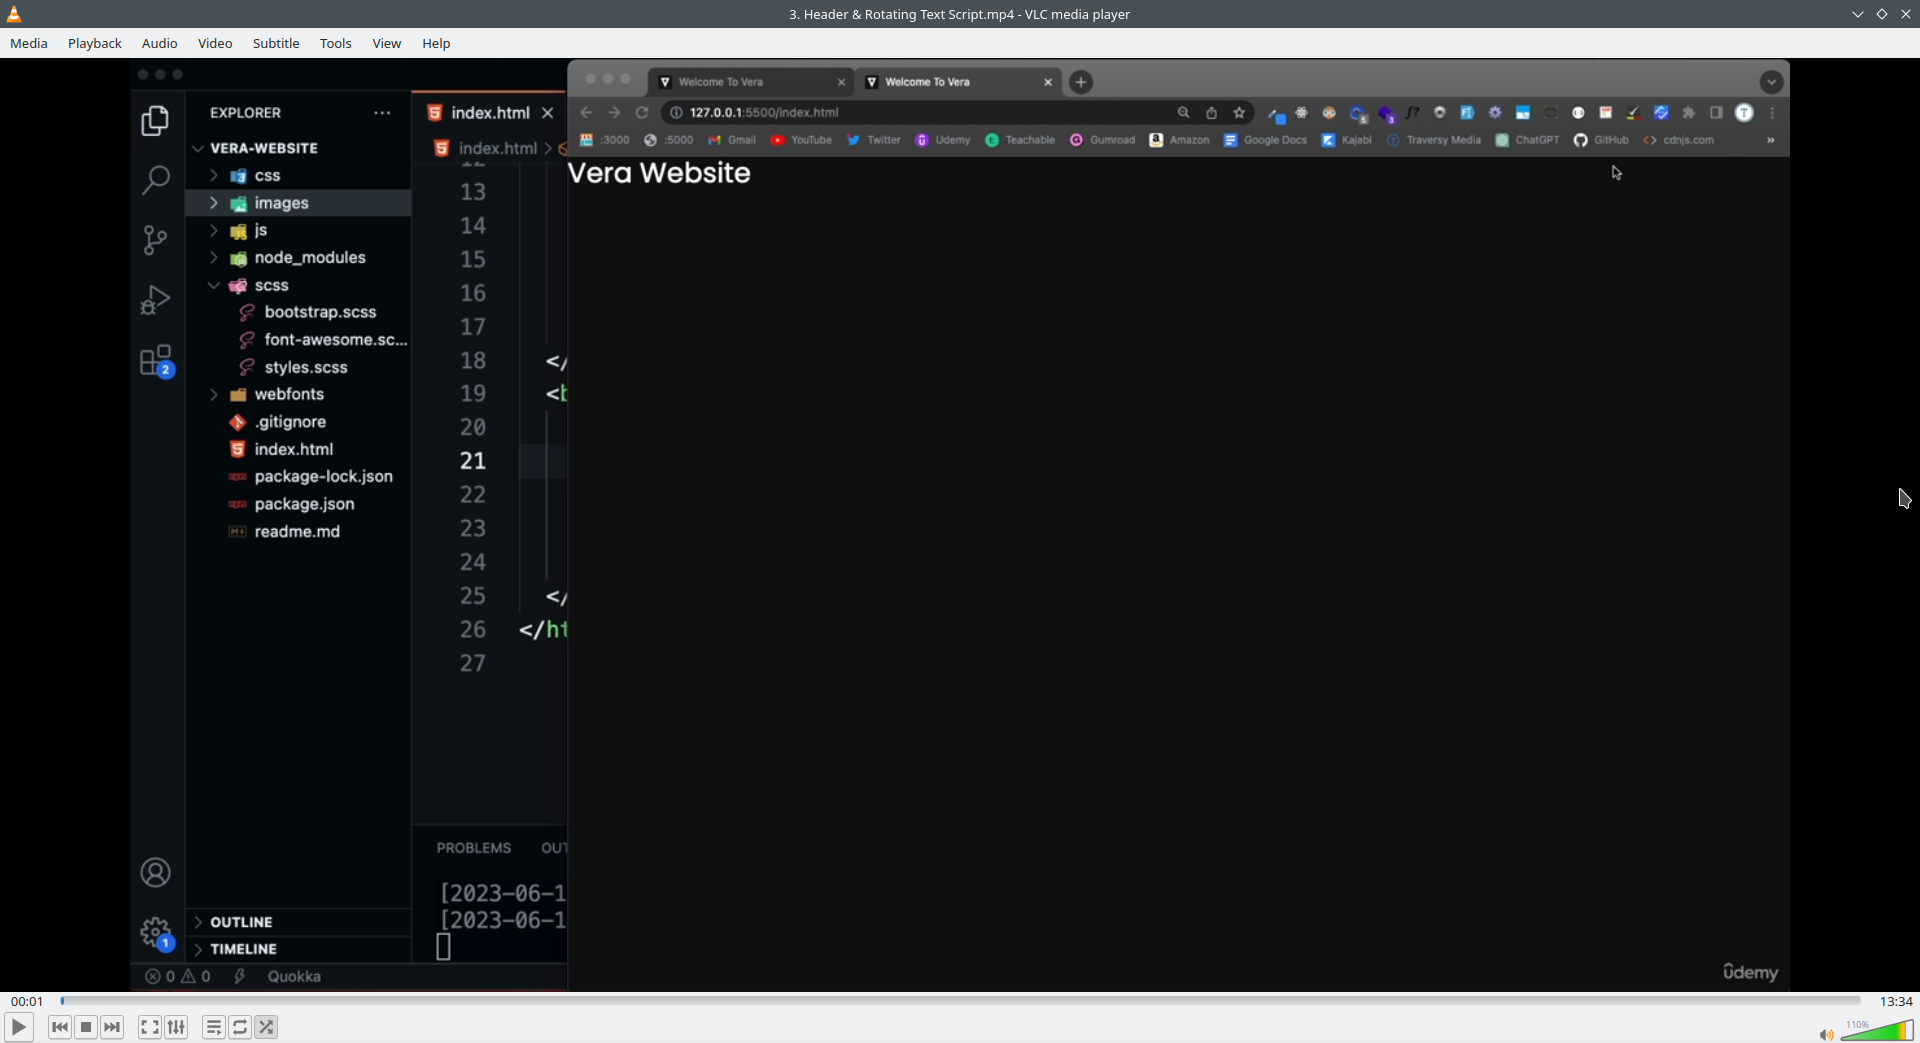Click the Quokka status bar item
Image resolution: width=1920 pixels, height=1043 pixels.
pos(294,977)
